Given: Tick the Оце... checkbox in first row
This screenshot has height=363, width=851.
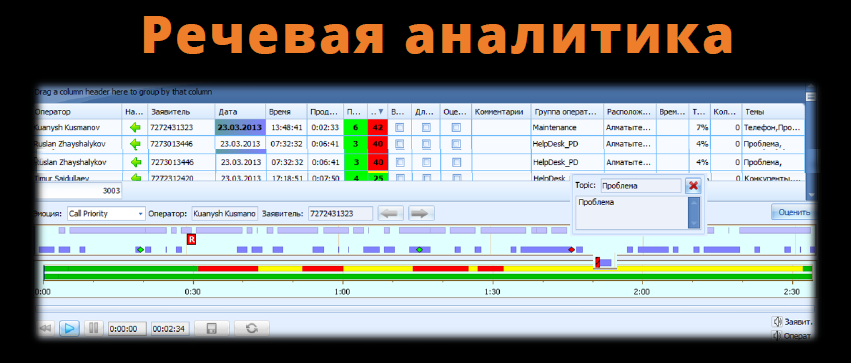Looking at the screenshot, I should click(456, 128).
